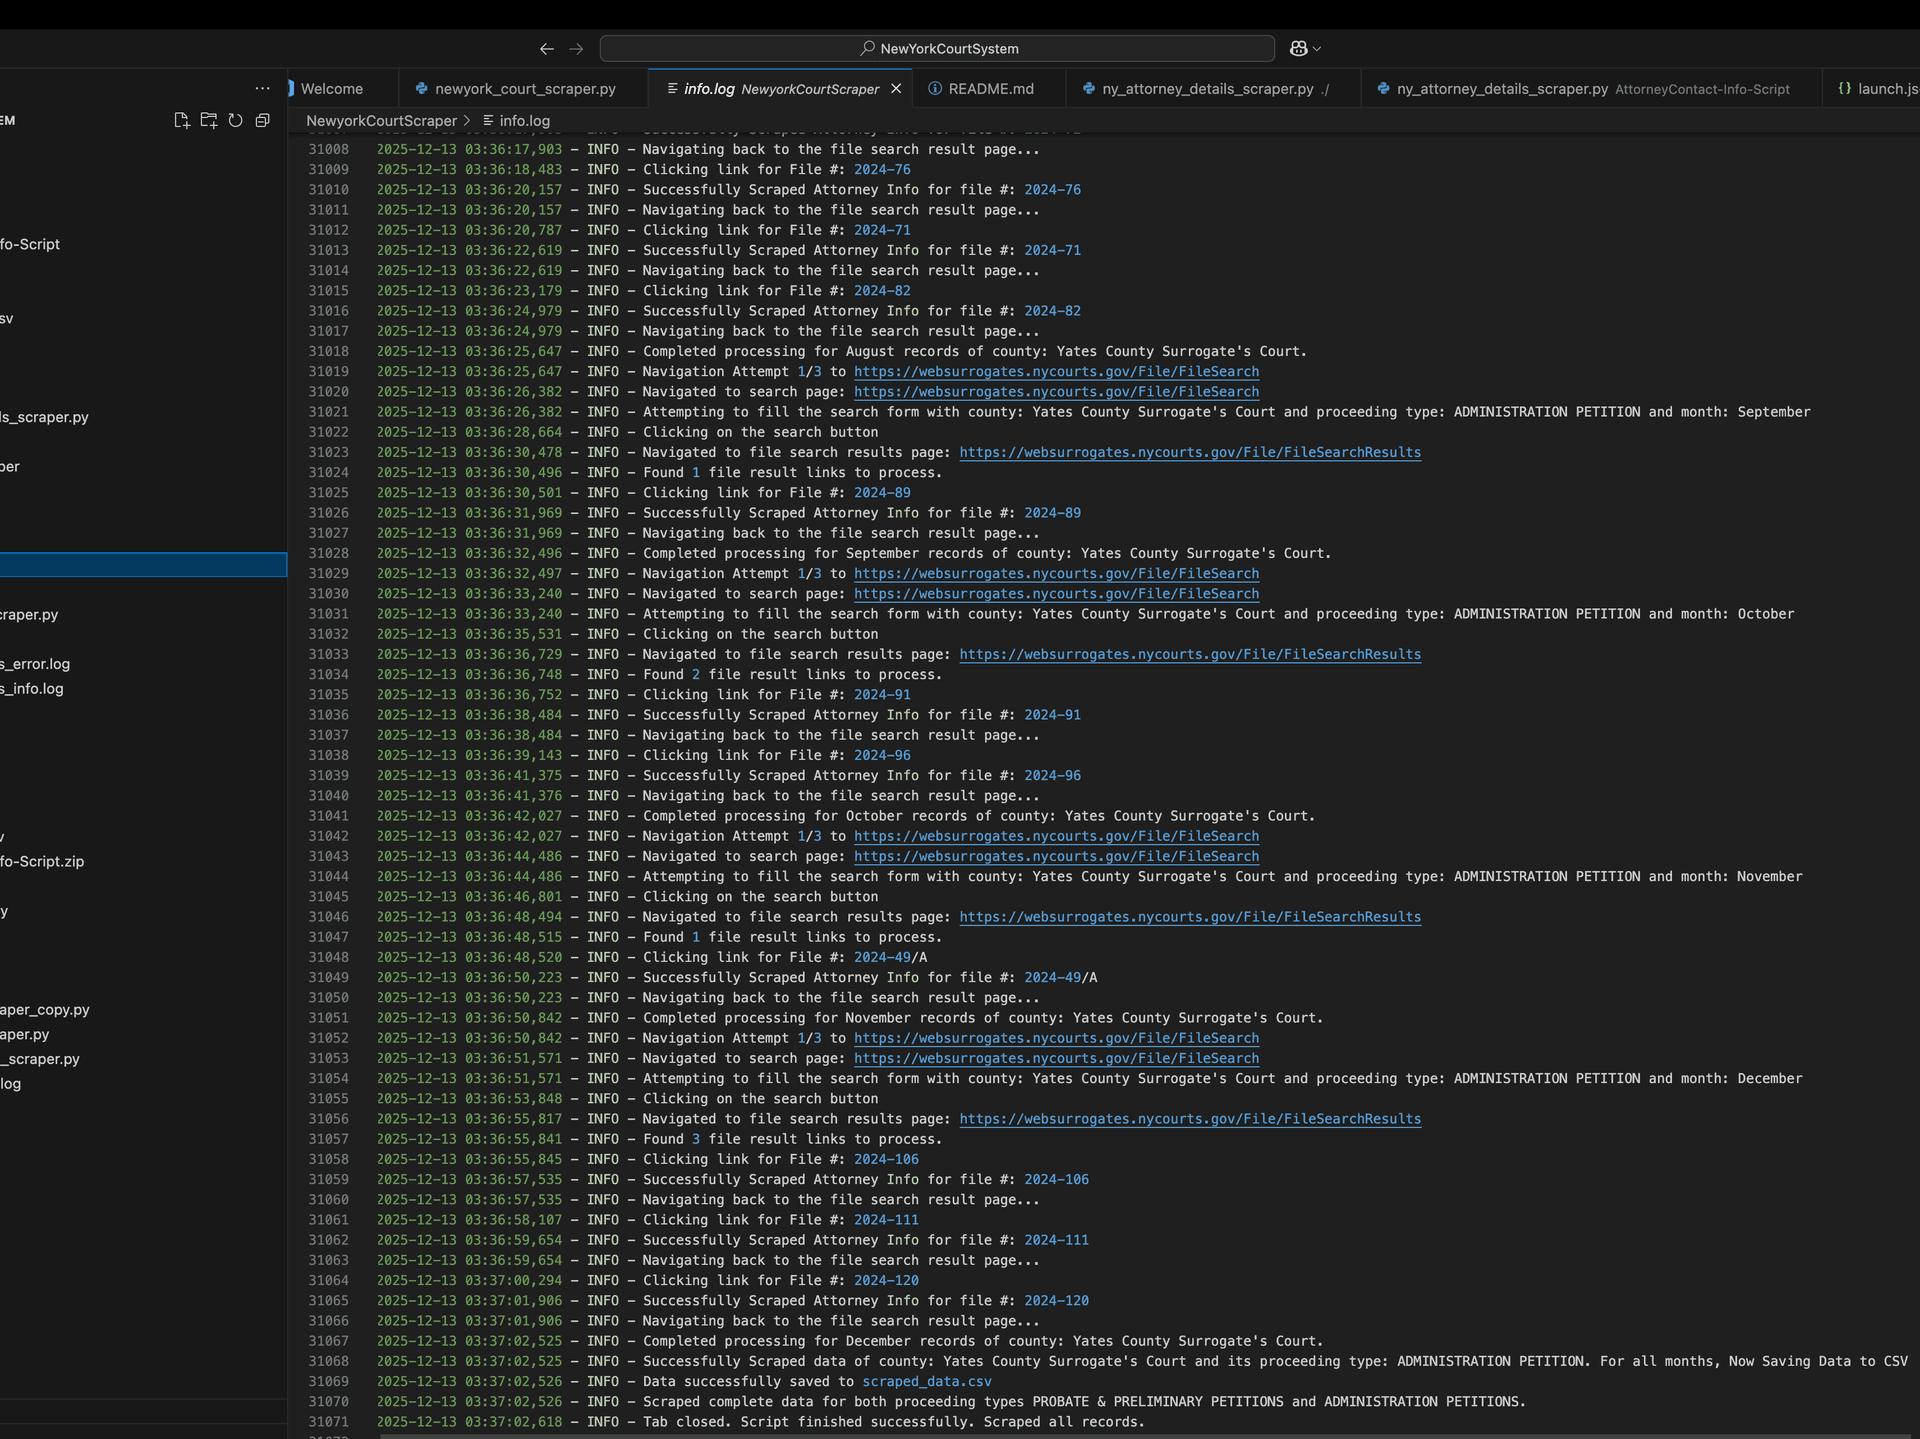Click the README.md info icon in tab
The image size is (1920, 1439).
(x=935, y=88)
